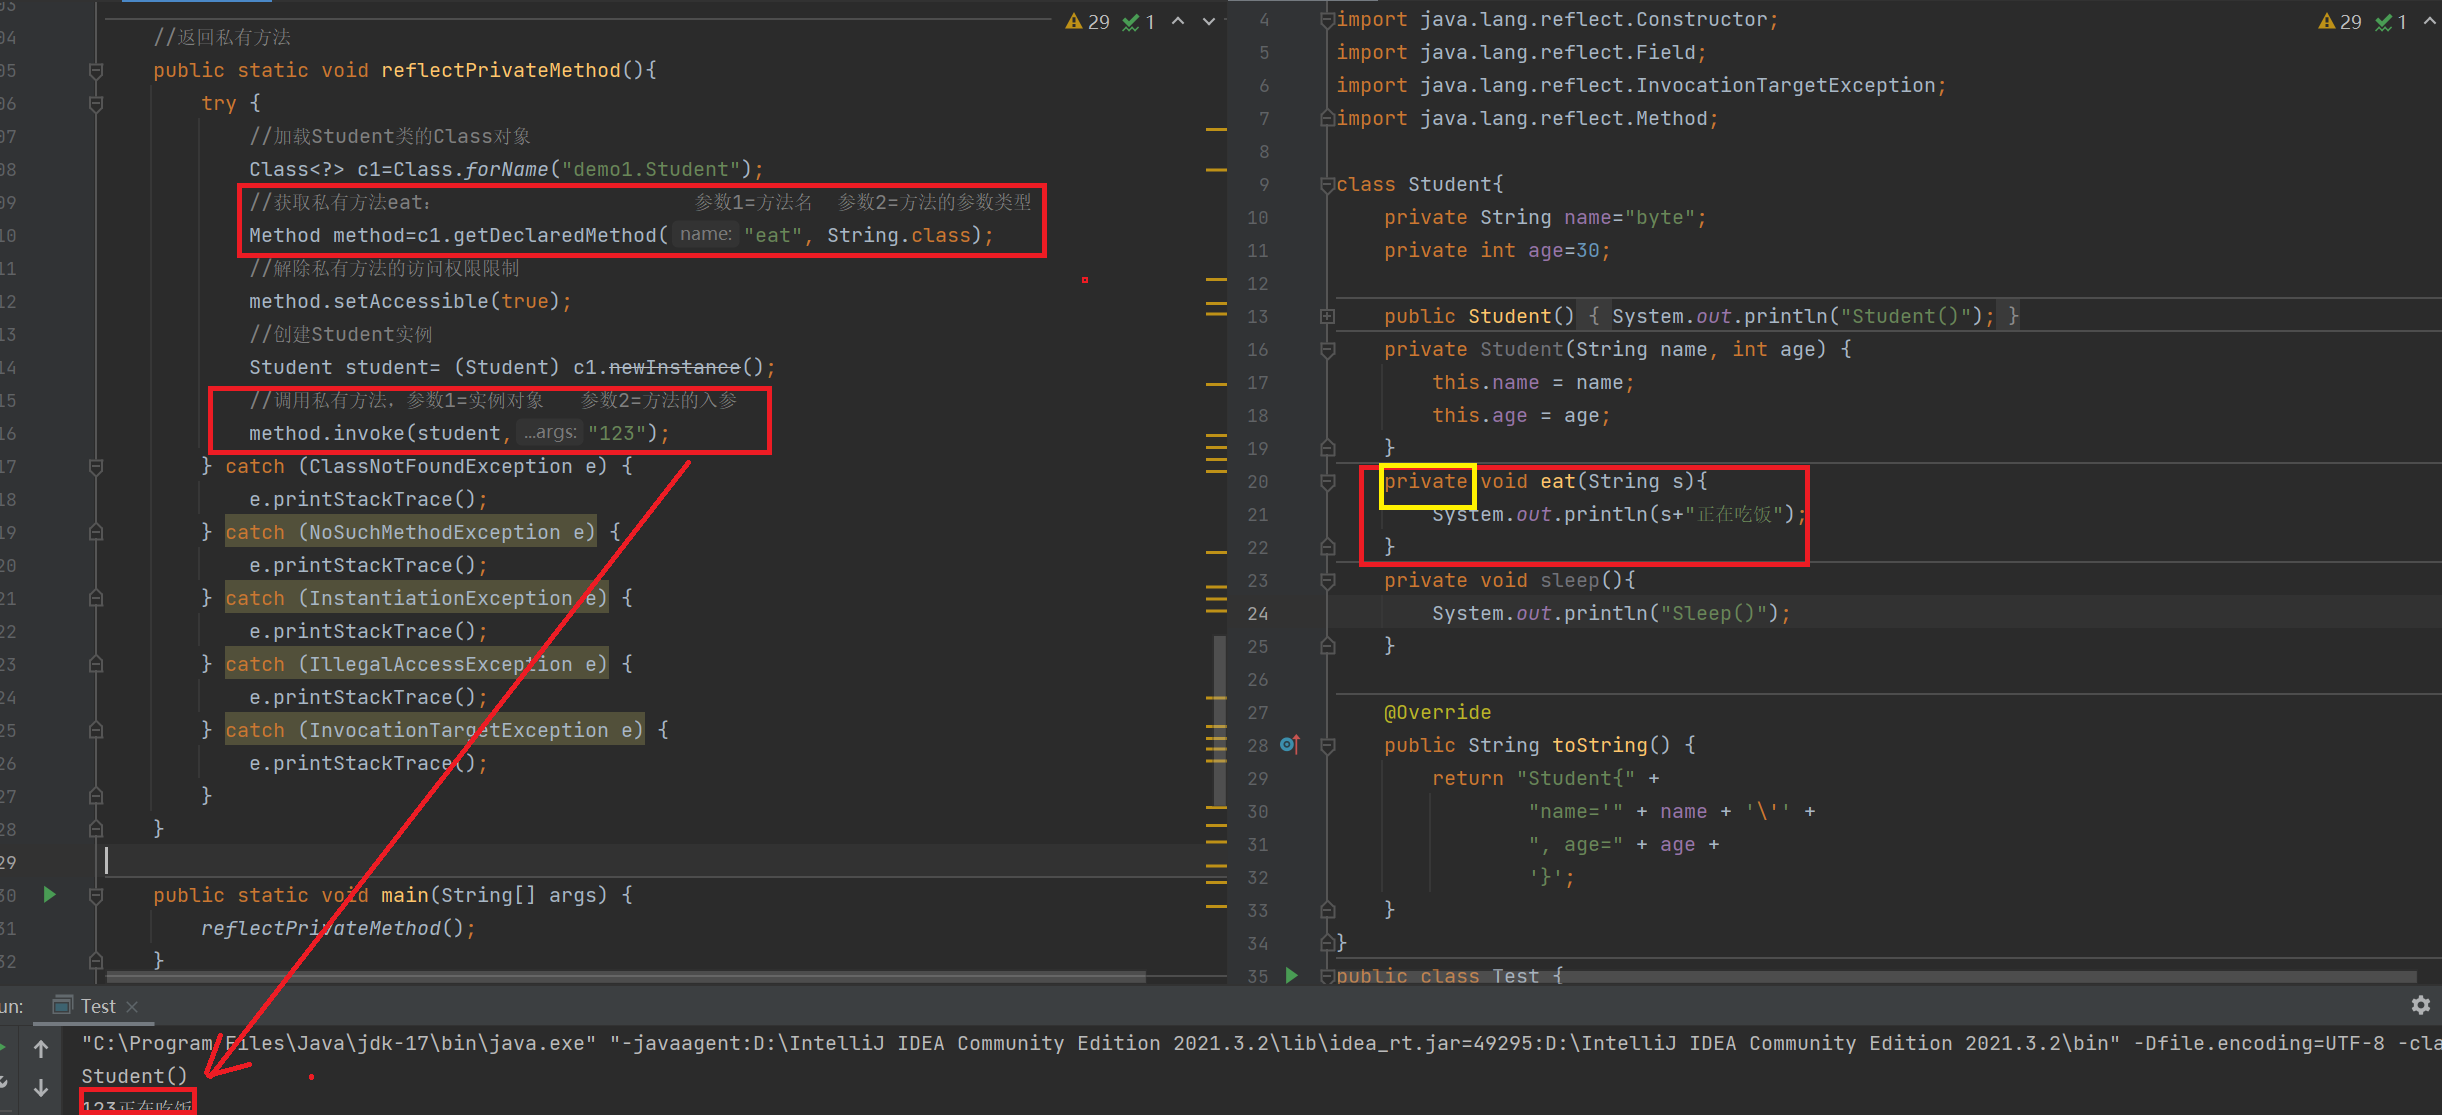Collapse the reflectPrivateMethod fold marker
The image size is (2442, 1115).
[x=96, y=71]
